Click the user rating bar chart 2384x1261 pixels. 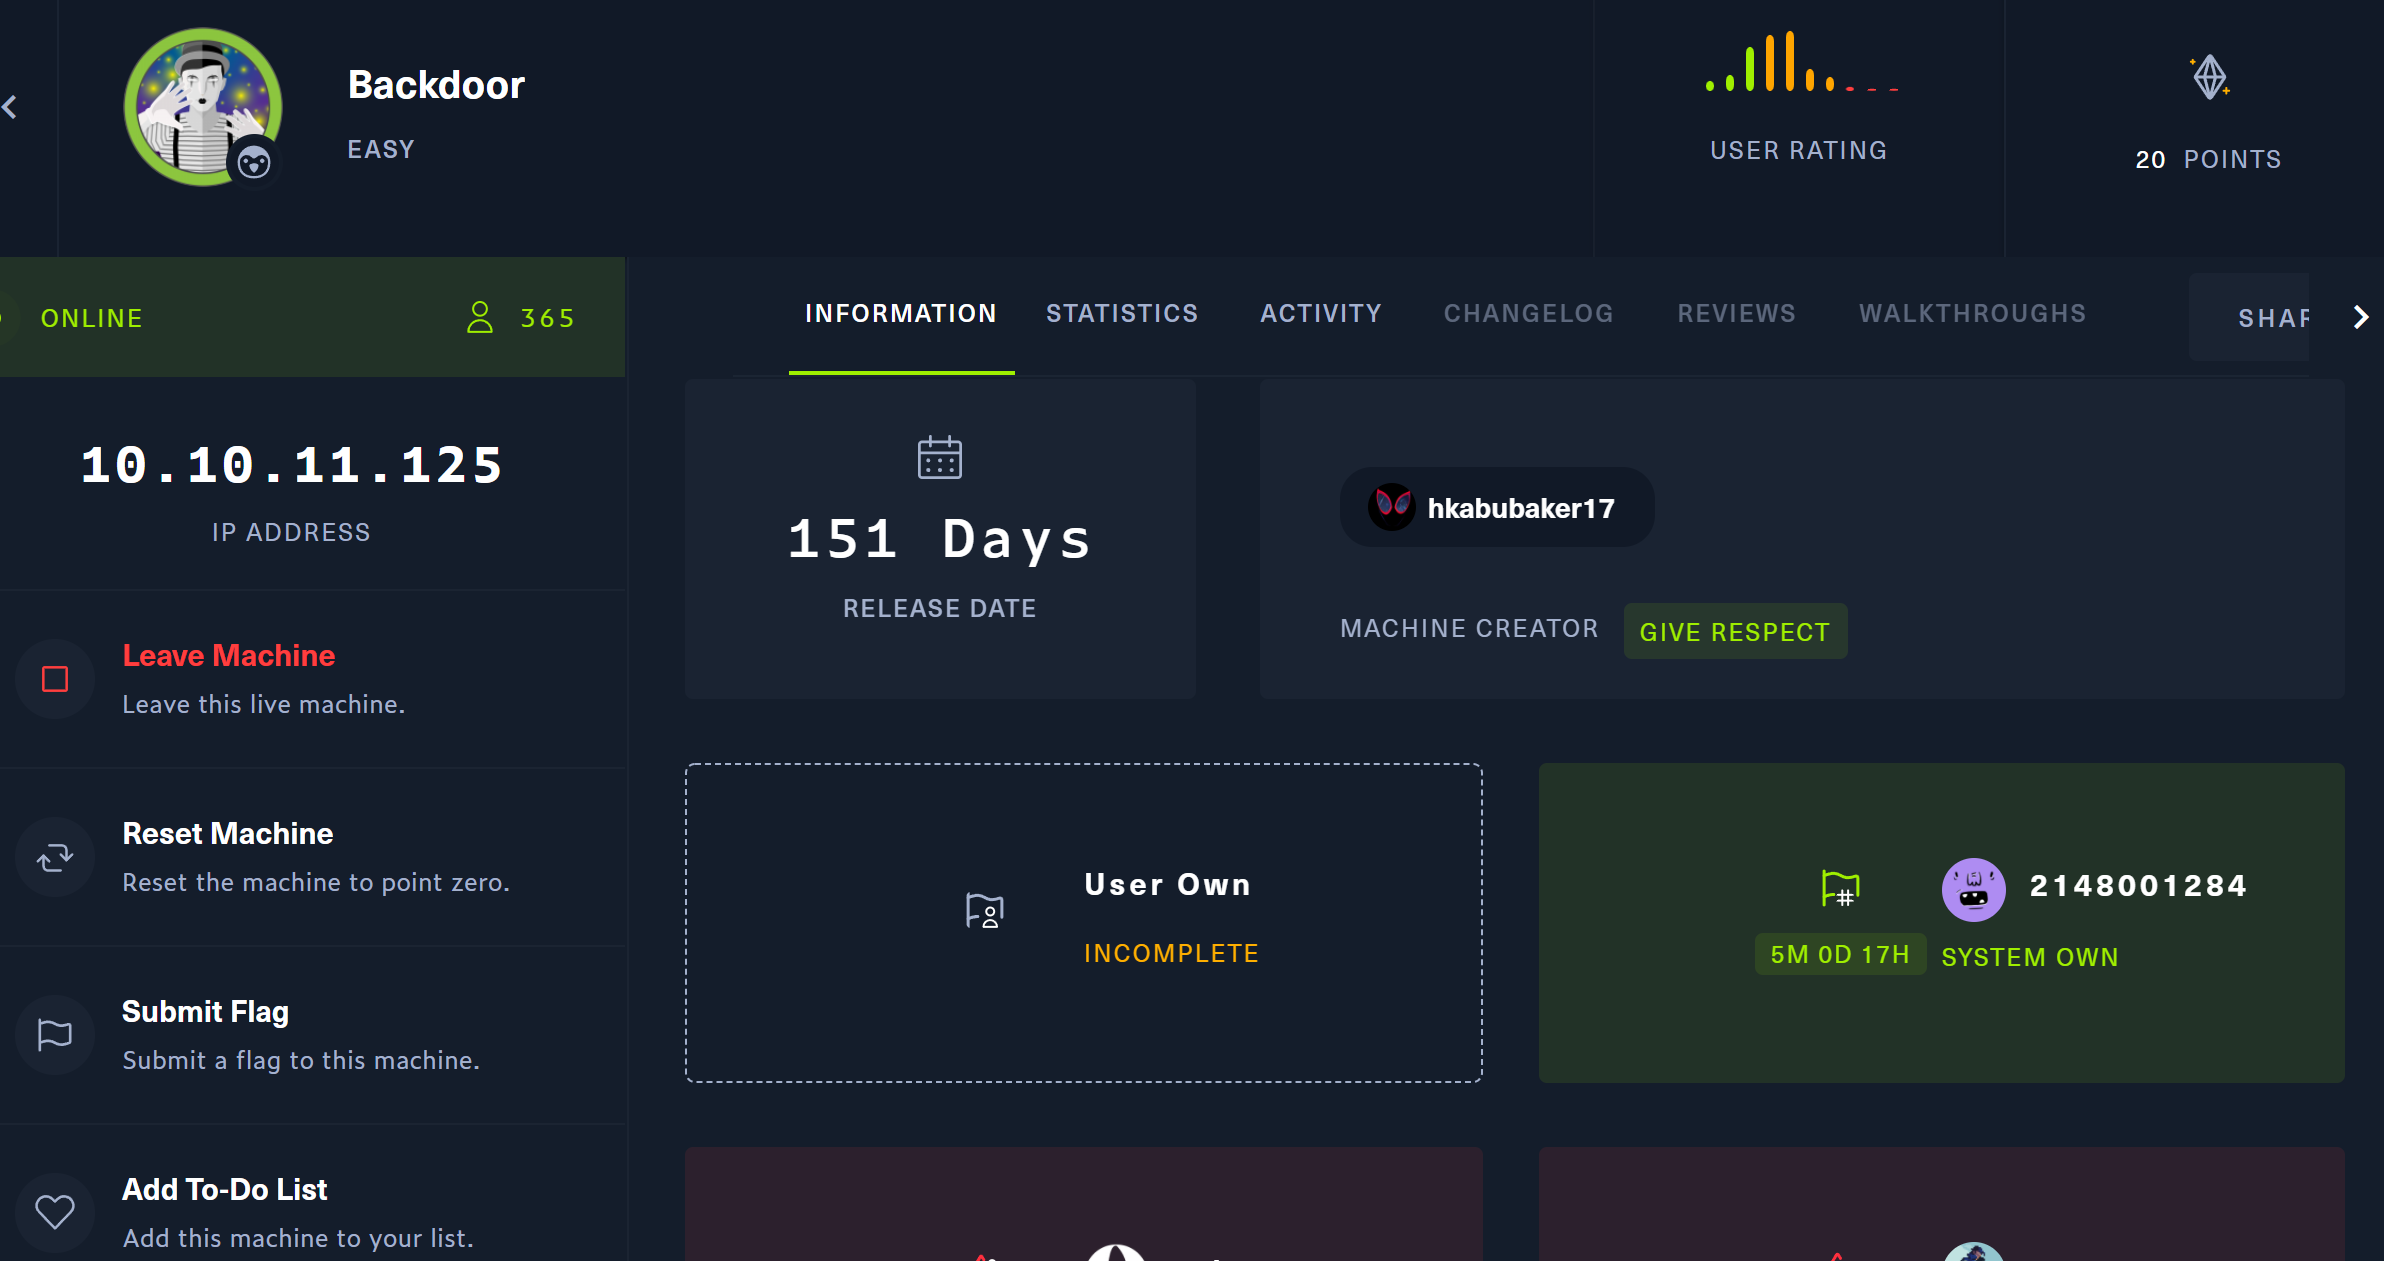coord(1799,63)
